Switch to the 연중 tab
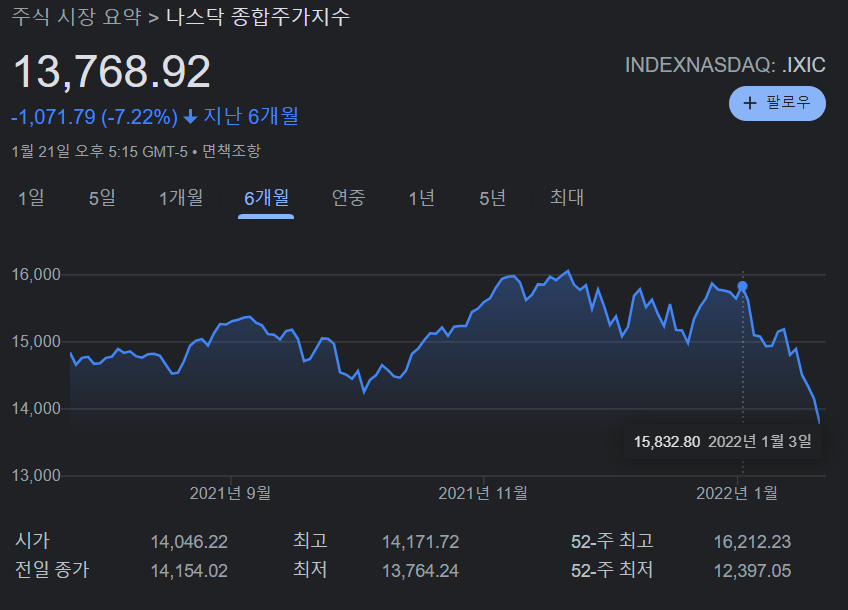848x610 pixels. 349,198
